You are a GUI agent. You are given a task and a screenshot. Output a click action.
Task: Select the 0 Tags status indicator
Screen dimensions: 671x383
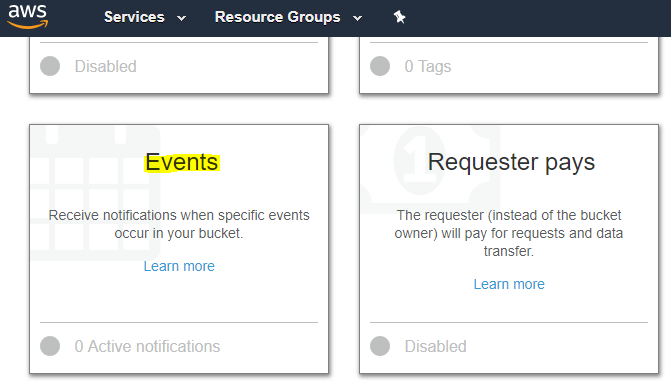click(380, 66)
